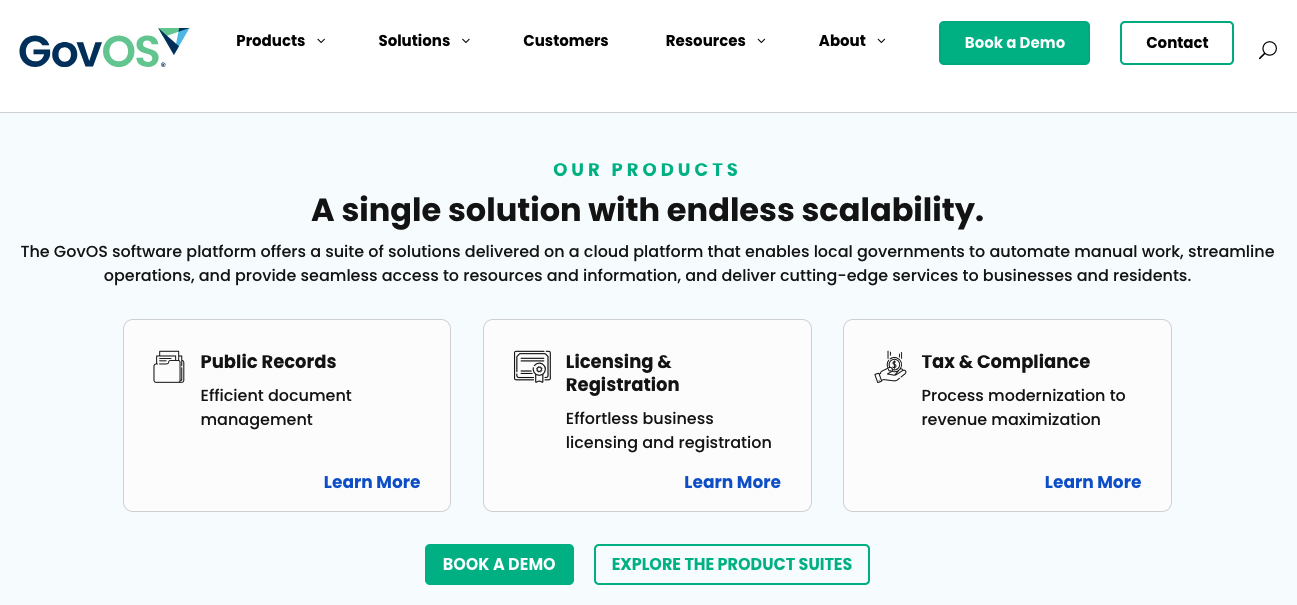Click the Licensing certificate icon

pyautogui.click(x=532, y=367)
